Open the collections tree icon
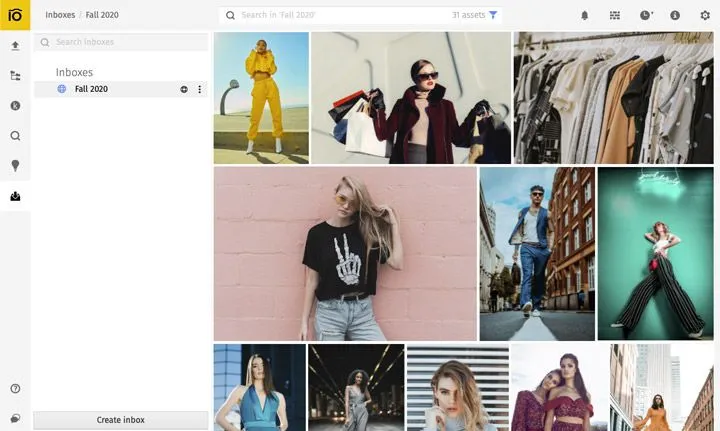The height and width of the screenshot is (431, 720). pyautogui.click(x=15, y=76)
